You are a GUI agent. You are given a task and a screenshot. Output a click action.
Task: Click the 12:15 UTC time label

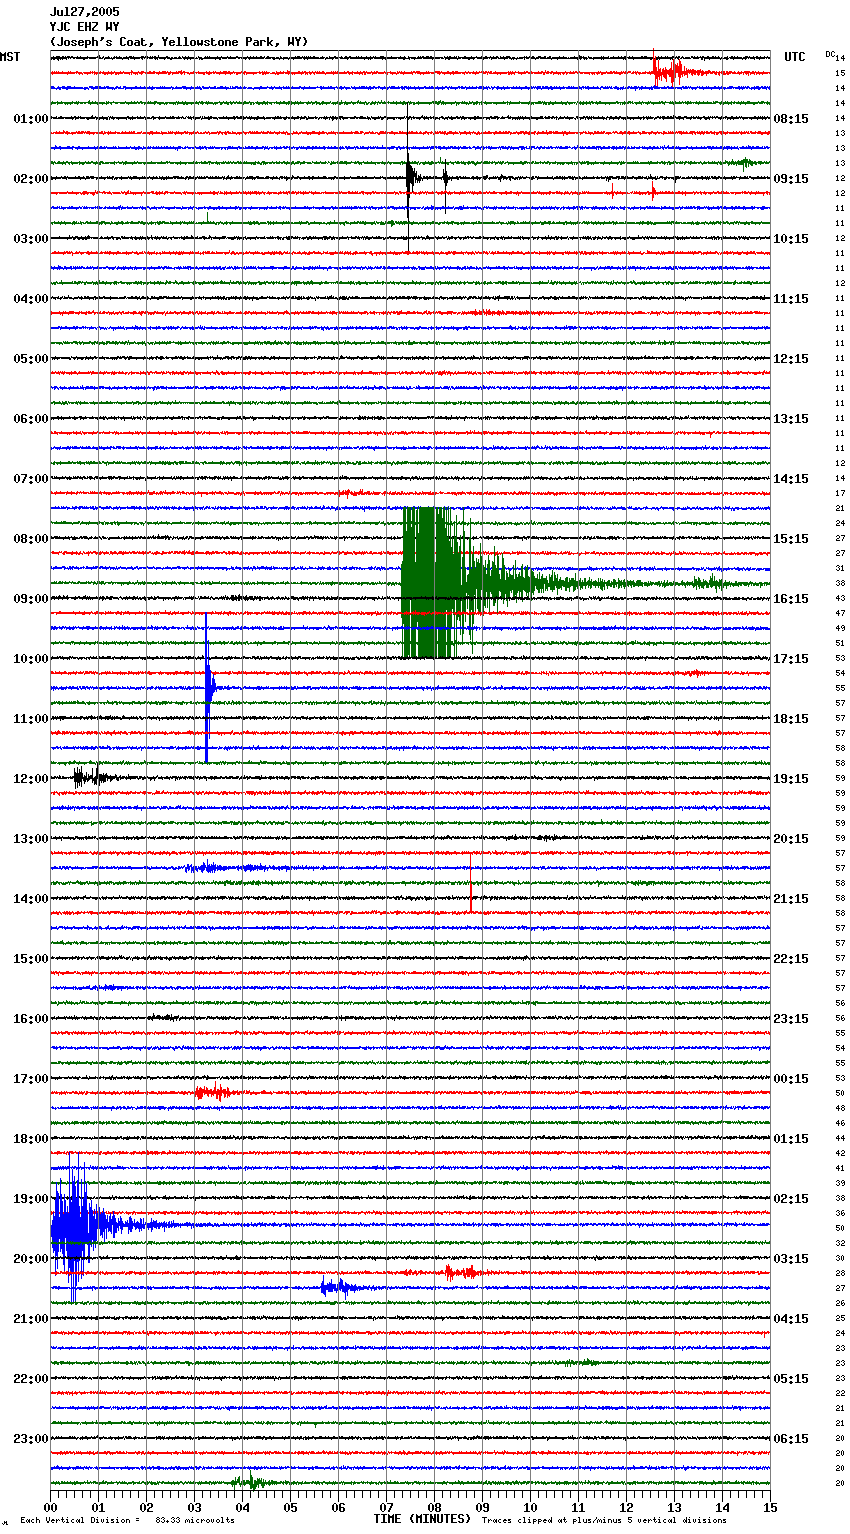791,359
